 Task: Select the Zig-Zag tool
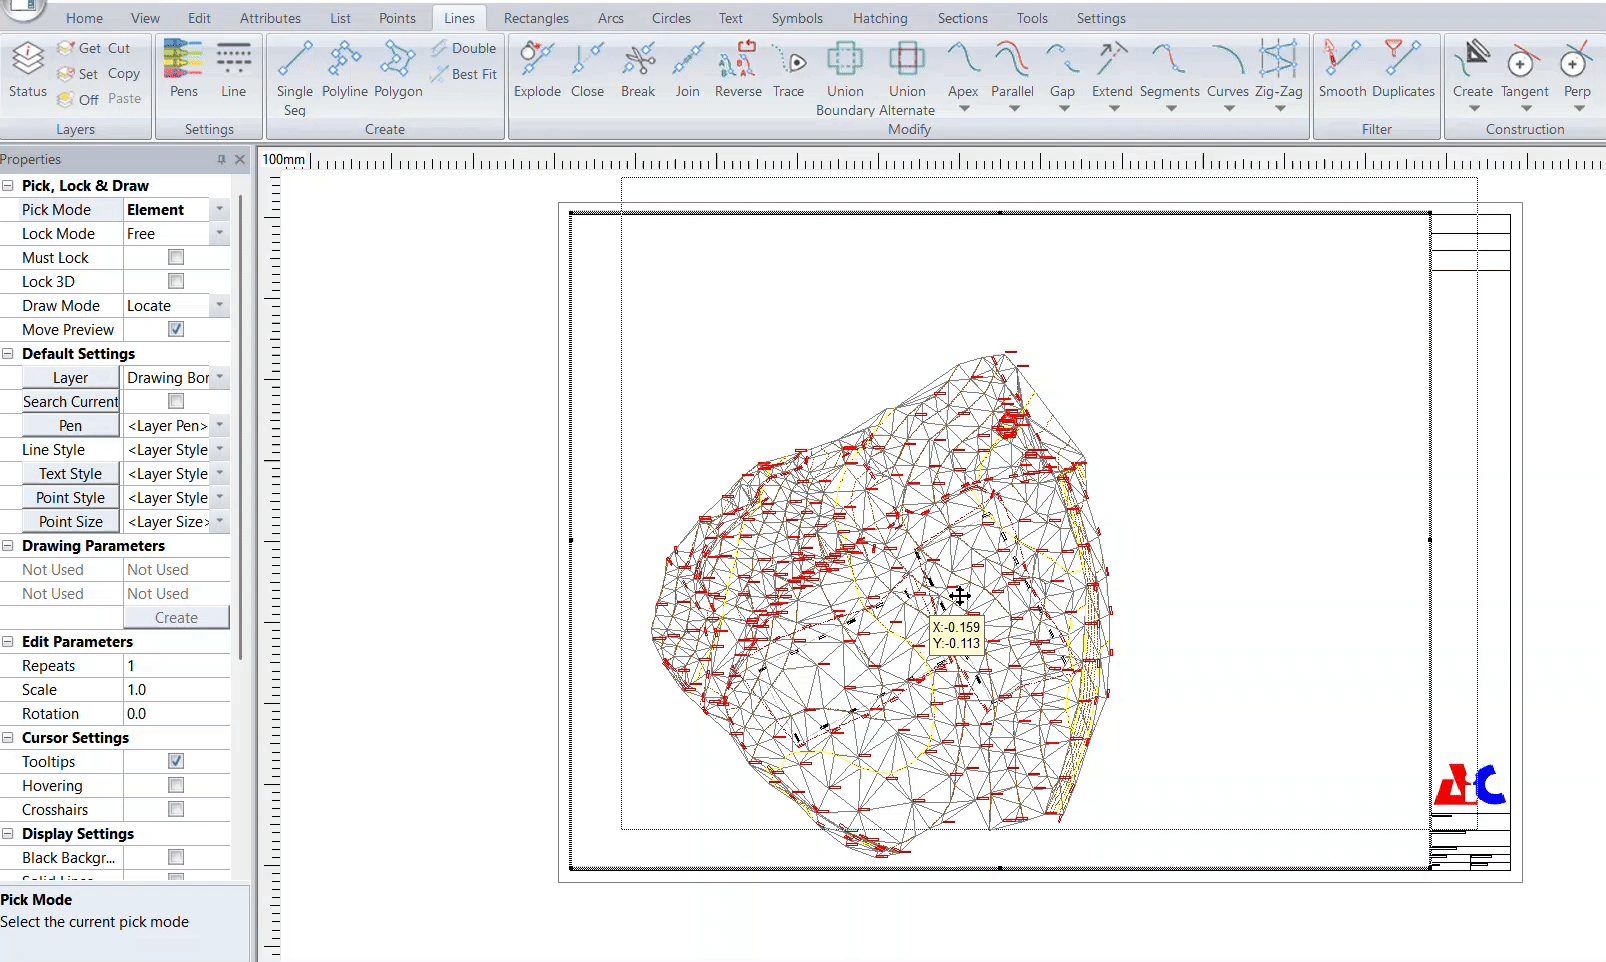(1278, 70)
